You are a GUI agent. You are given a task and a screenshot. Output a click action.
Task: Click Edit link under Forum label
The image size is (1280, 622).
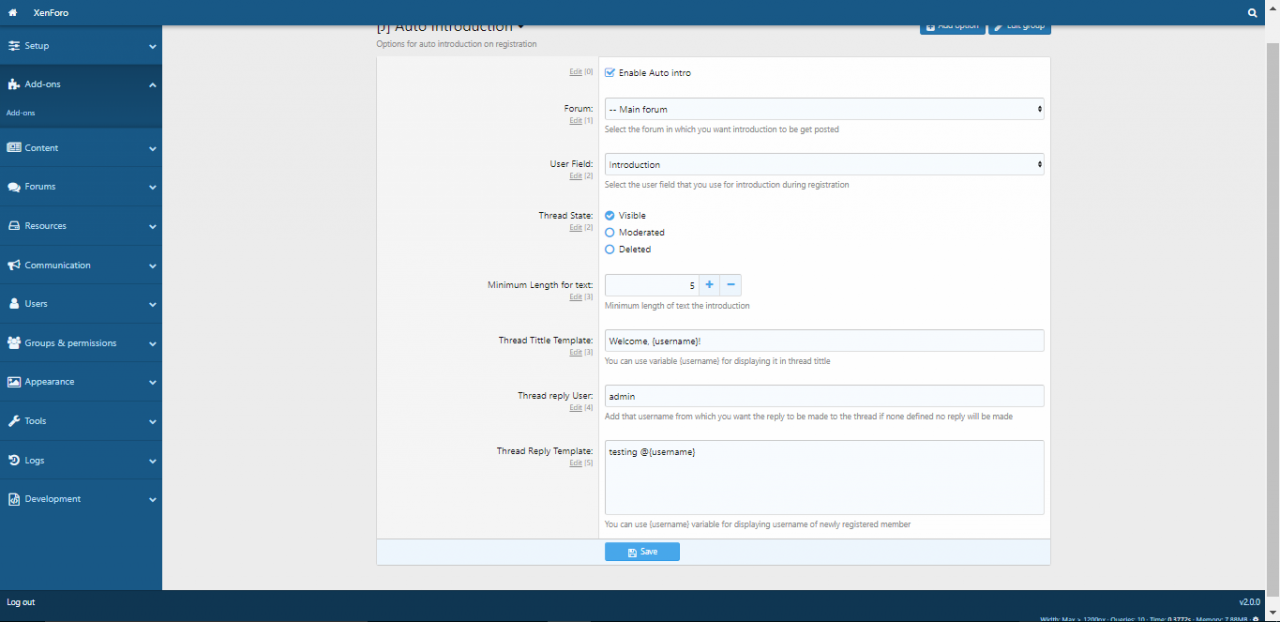tap(575, 121)
